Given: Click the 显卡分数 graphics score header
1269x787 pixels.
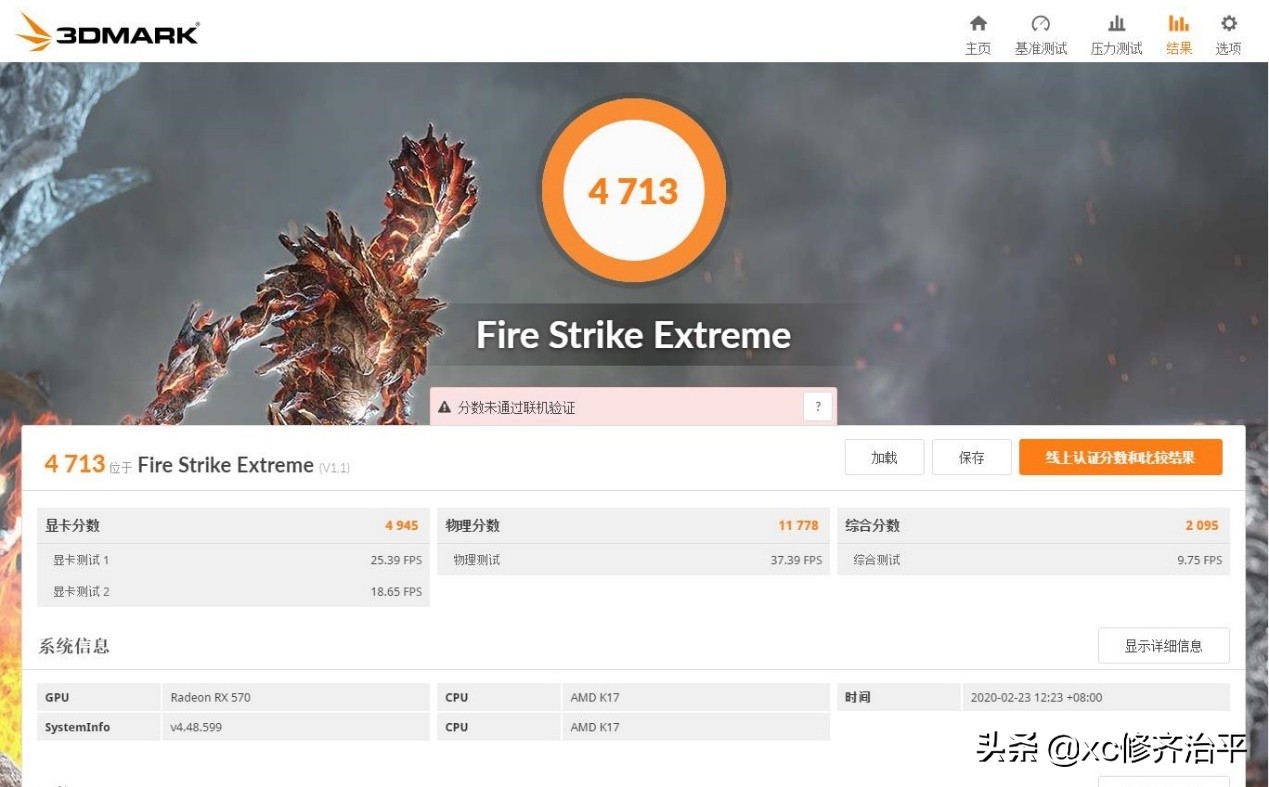Looking at the screenshot, I should coord(76,524).
